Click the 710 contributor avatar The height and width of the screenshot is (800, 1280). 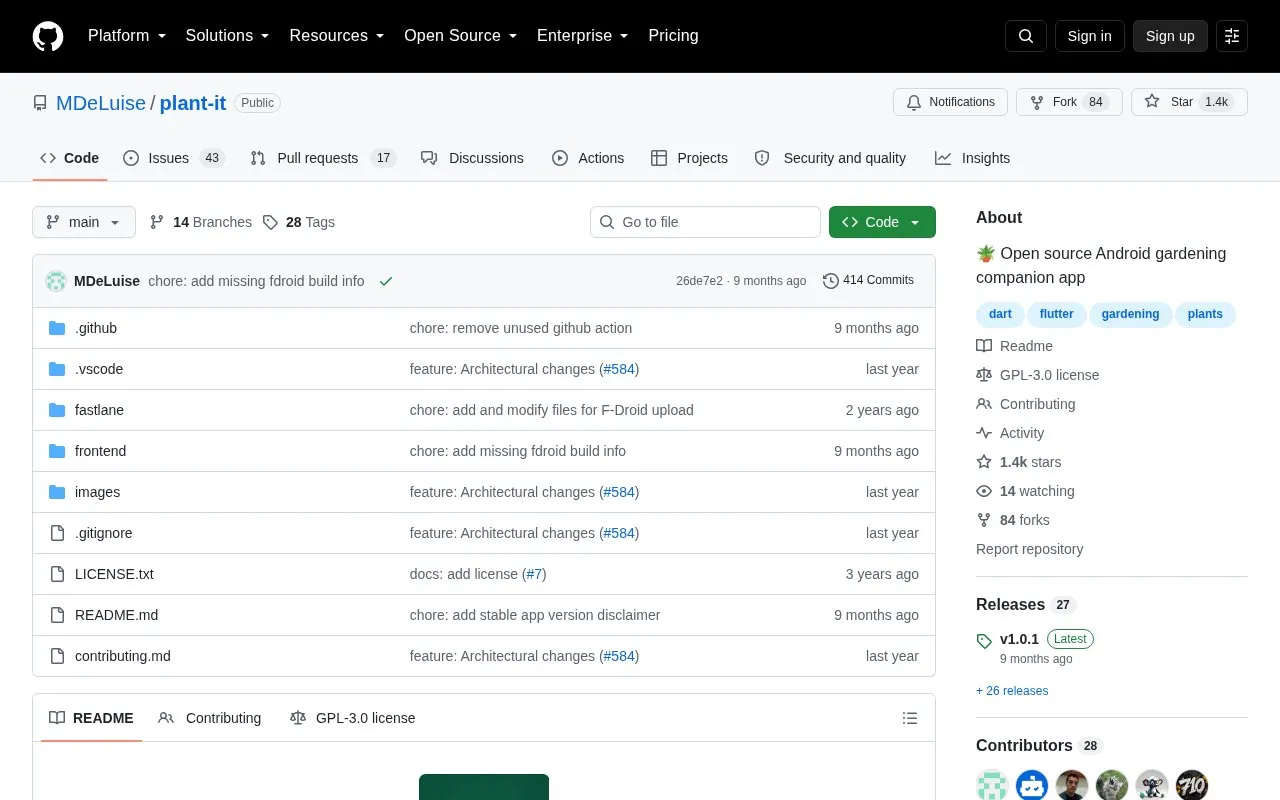pyautogui.click(x=1192, y=785)
